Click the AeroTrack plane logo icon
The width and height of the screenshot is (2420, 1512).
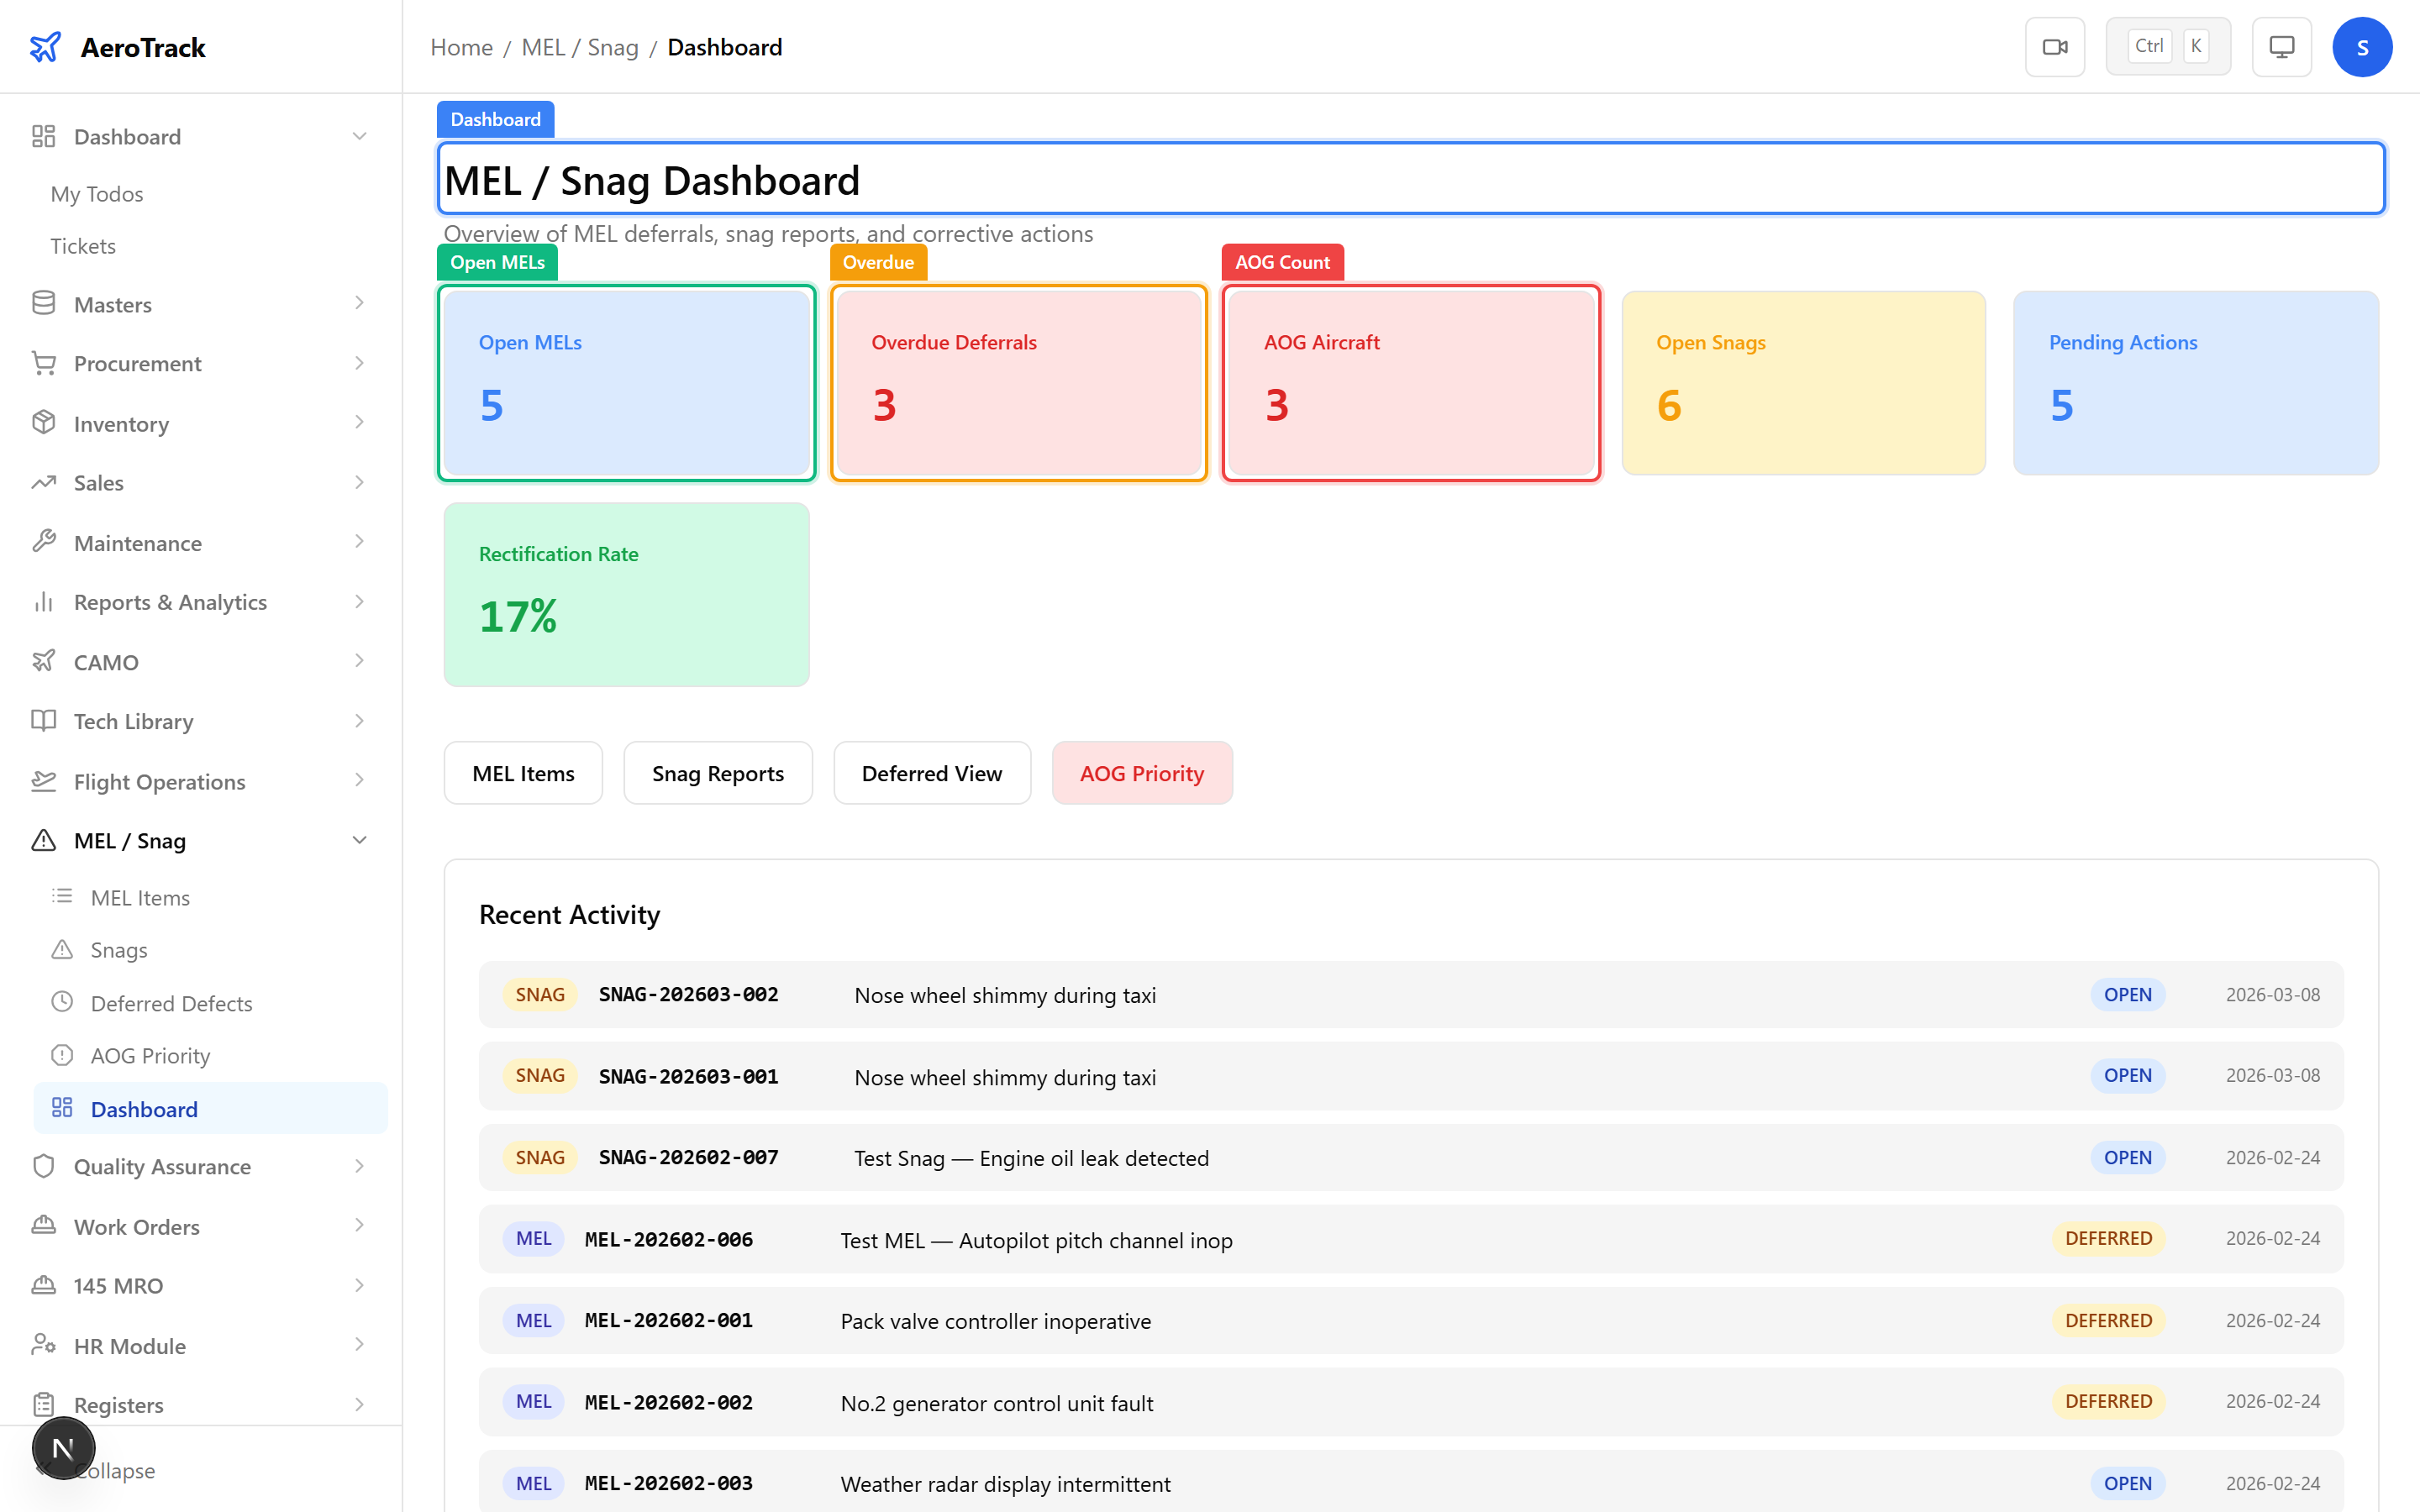[45, 46]
